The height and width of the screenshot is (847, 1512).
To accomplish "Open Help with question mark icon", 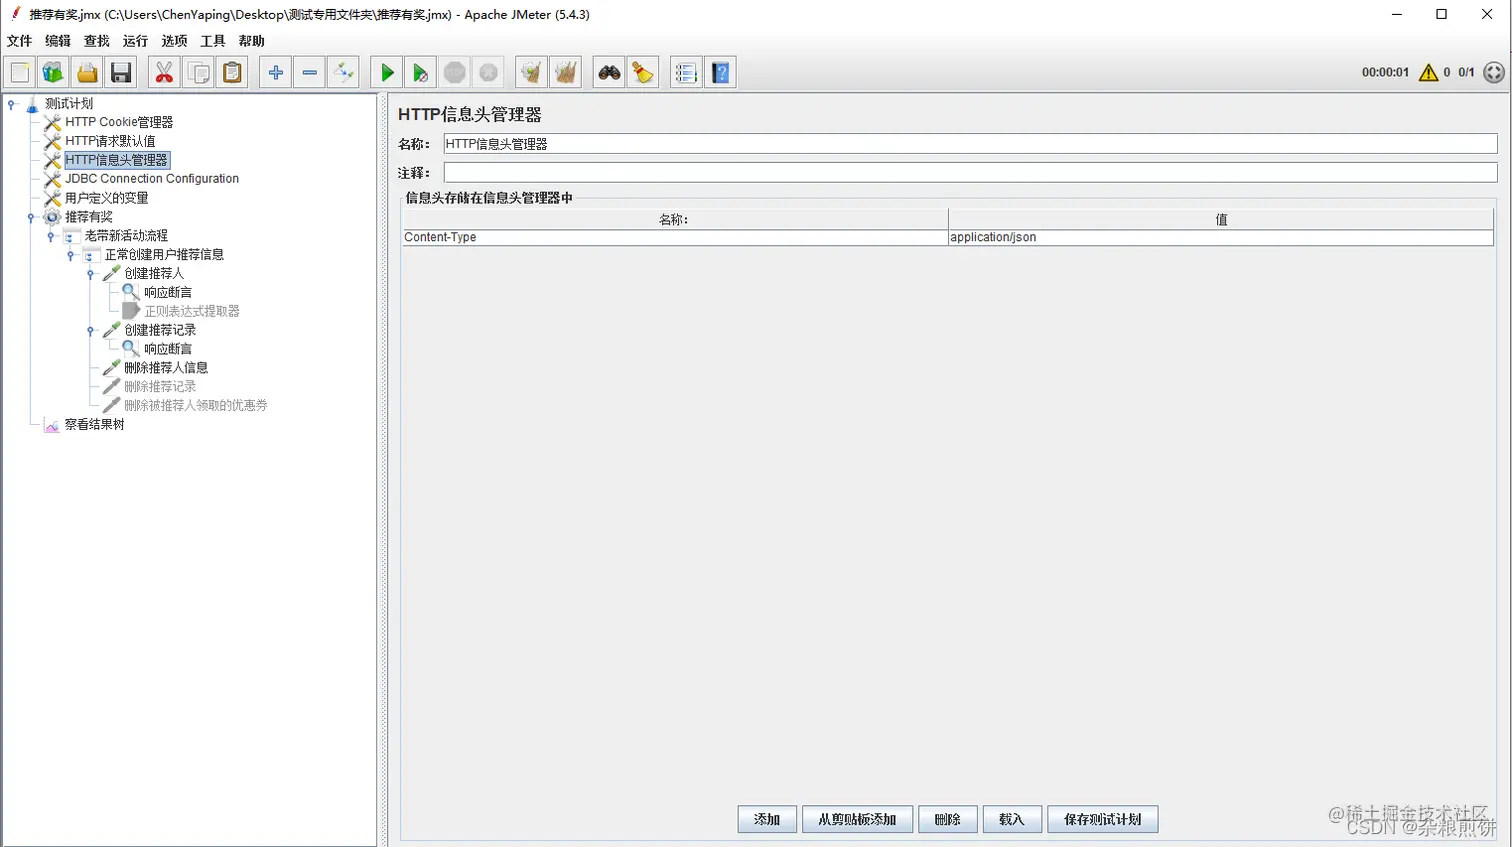I will (x=720, y=73).
